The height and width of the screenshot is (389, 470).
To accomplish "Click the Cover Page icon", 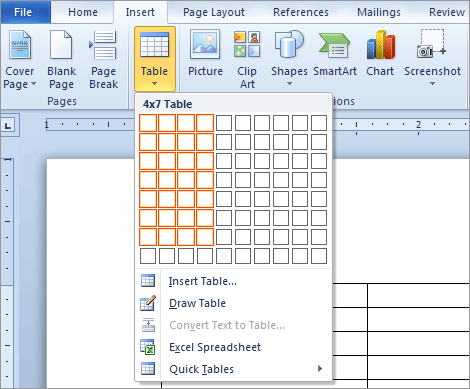I will pyautogui.click(x=20, y=45).
